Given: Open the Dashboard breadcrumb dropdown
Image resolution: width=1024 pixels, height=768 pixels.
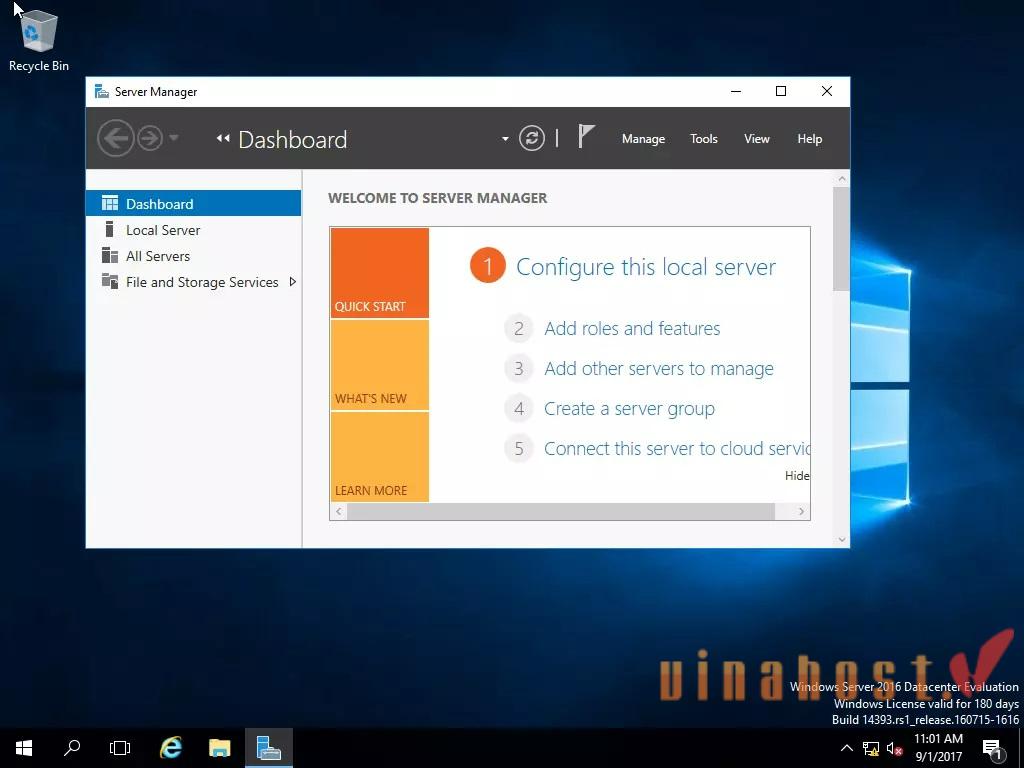Looking at the screenshot, I should tap(505, 140).
